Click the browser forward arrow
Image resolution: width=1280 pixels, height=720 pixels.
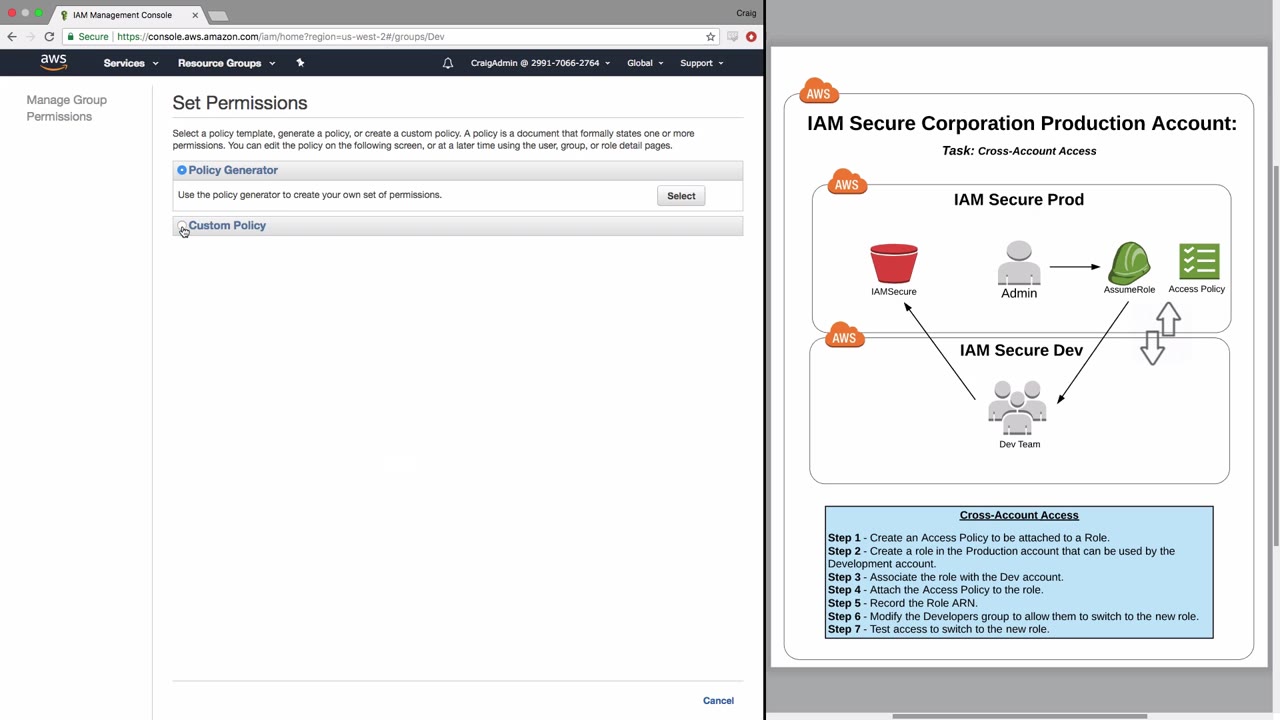point(30,36)
